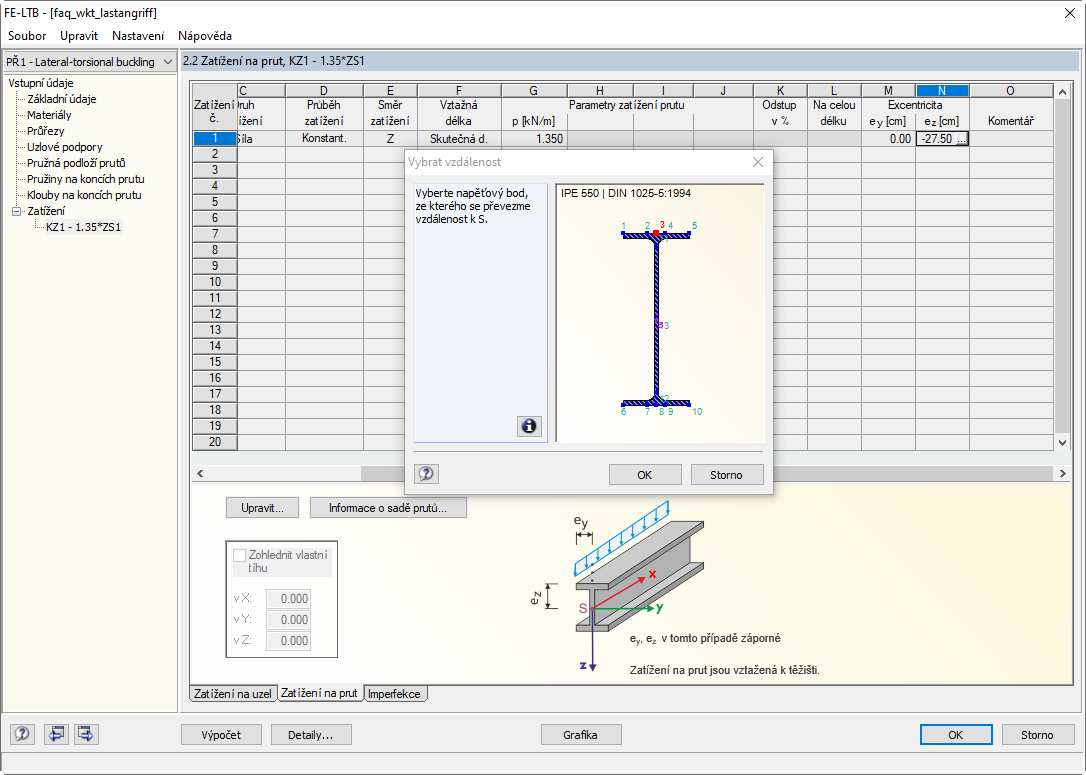Confirm with OK in Vybrat vzdálenost dialog
The image size is (1086, 775).
point(645,474)
